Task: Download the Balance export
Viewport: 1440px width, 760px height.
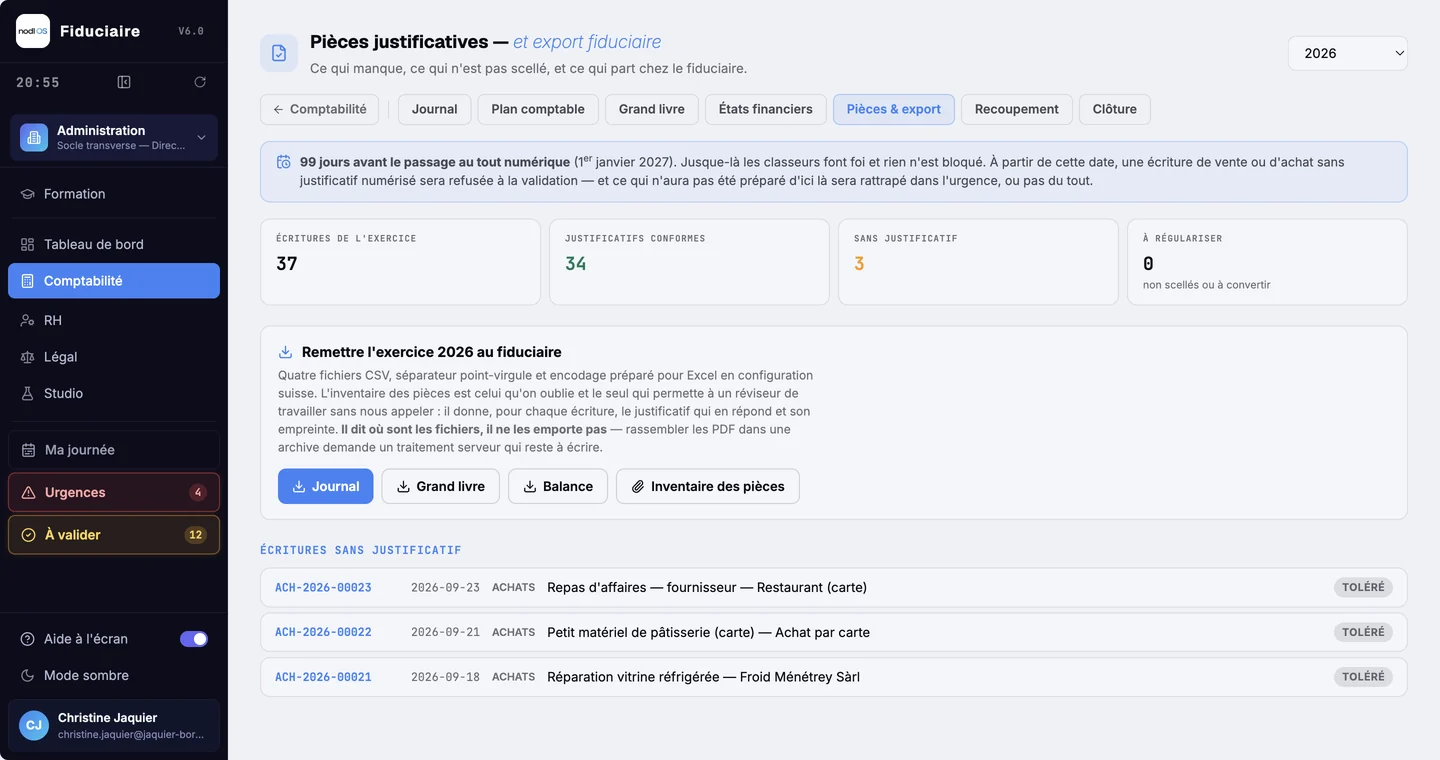Action: coord(558,486)
